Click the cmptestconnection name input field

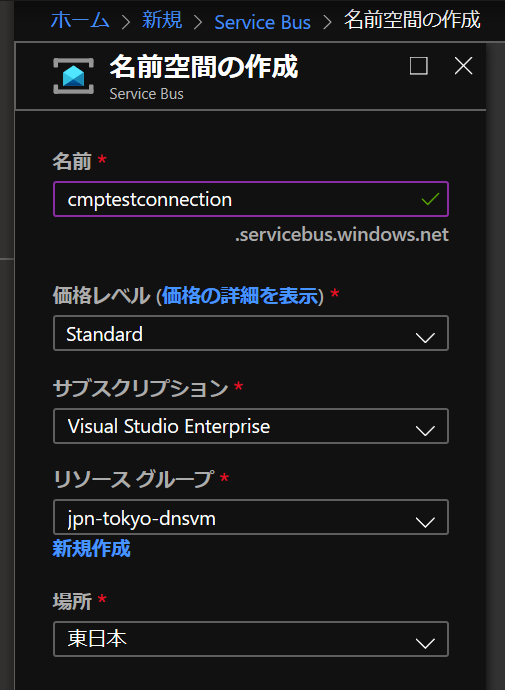[x=251, y=199]
